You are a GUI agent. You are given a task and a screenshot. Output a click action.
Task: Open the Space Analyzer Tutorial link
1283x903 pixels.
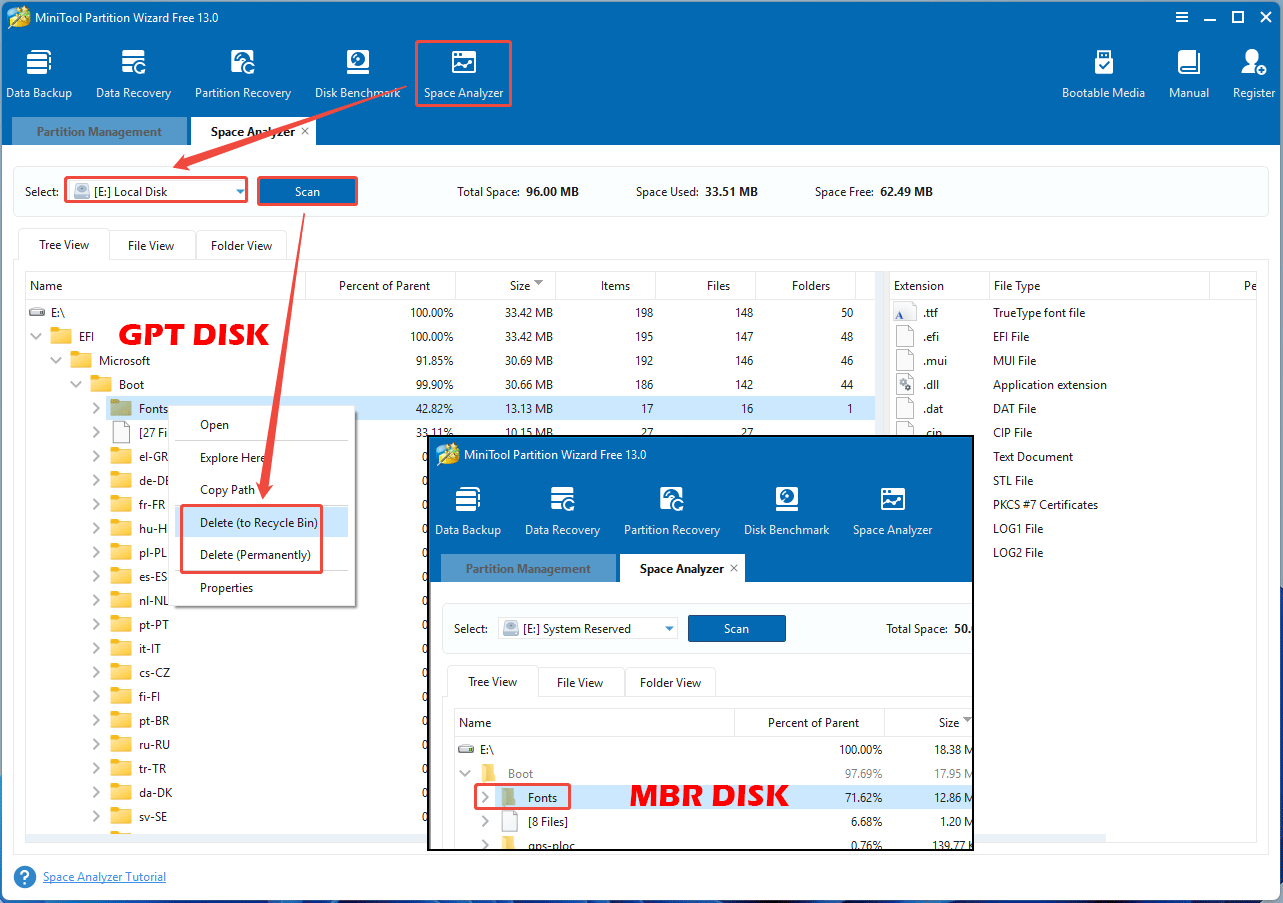pos(104,876)
